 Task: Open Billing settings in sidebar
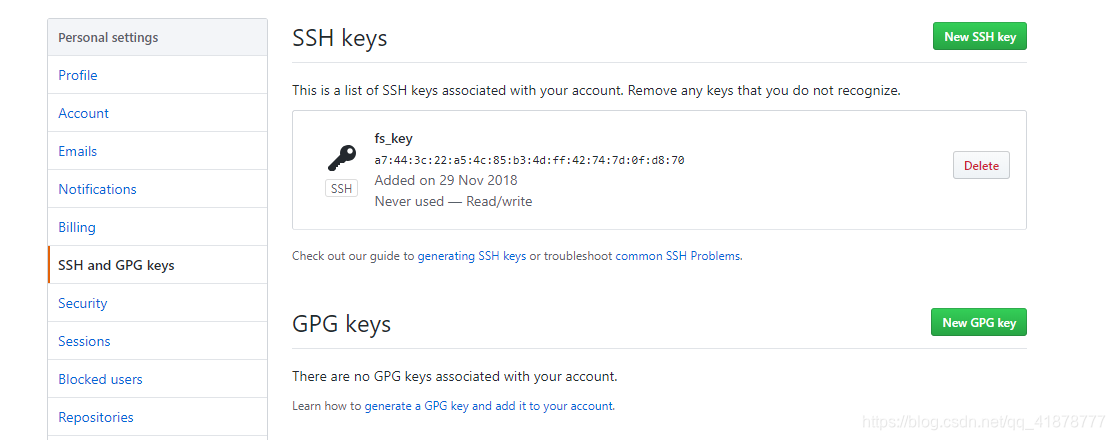pyautogui.click(x=157, y=227)
